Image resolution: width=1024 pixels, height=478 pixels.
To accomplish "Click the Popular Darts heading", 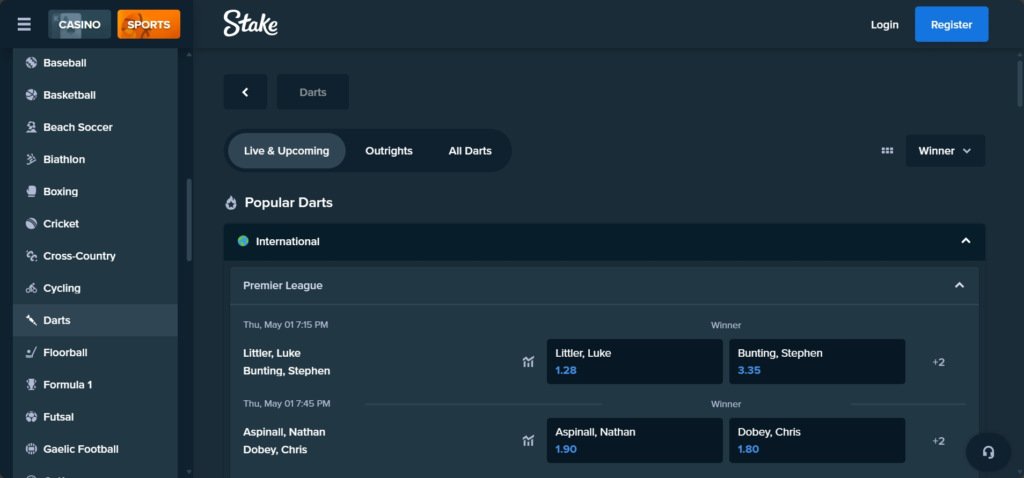I will pos(289,203).
